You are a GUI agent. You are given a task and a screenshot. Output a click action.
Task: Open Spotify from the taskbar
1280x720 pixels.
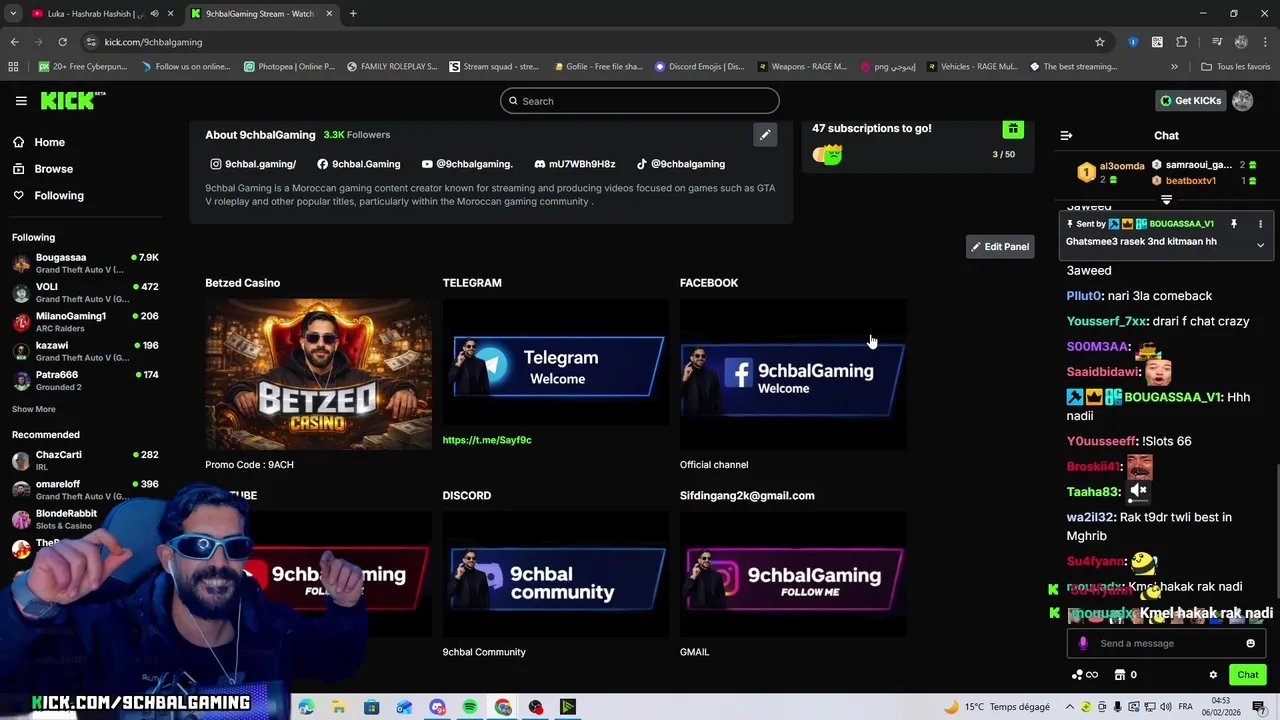click(x=470, y=707)
